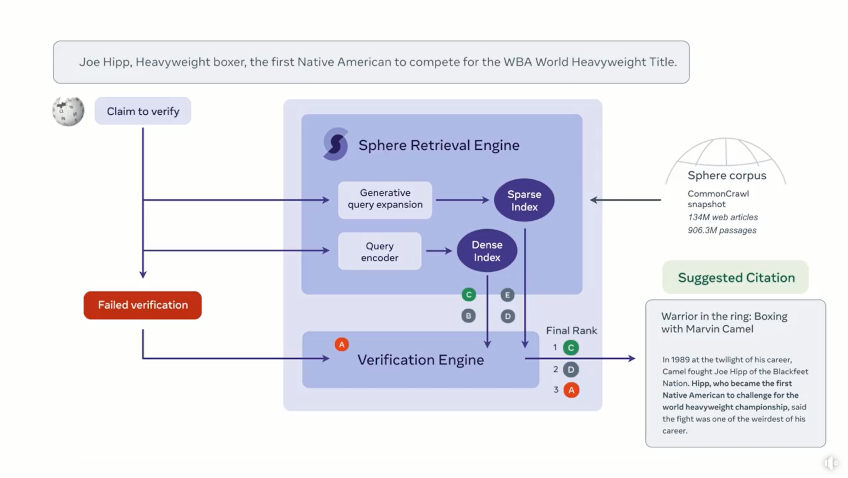Click the gray E circle marker
Screen dimensions: 848x478
point(507,295)
